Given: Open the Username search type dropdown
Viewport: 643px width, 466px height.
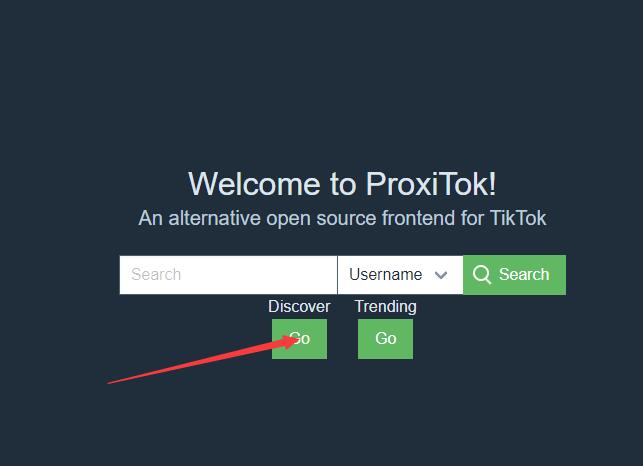Looking at the screenshot, I should click(x=400, y=275).
